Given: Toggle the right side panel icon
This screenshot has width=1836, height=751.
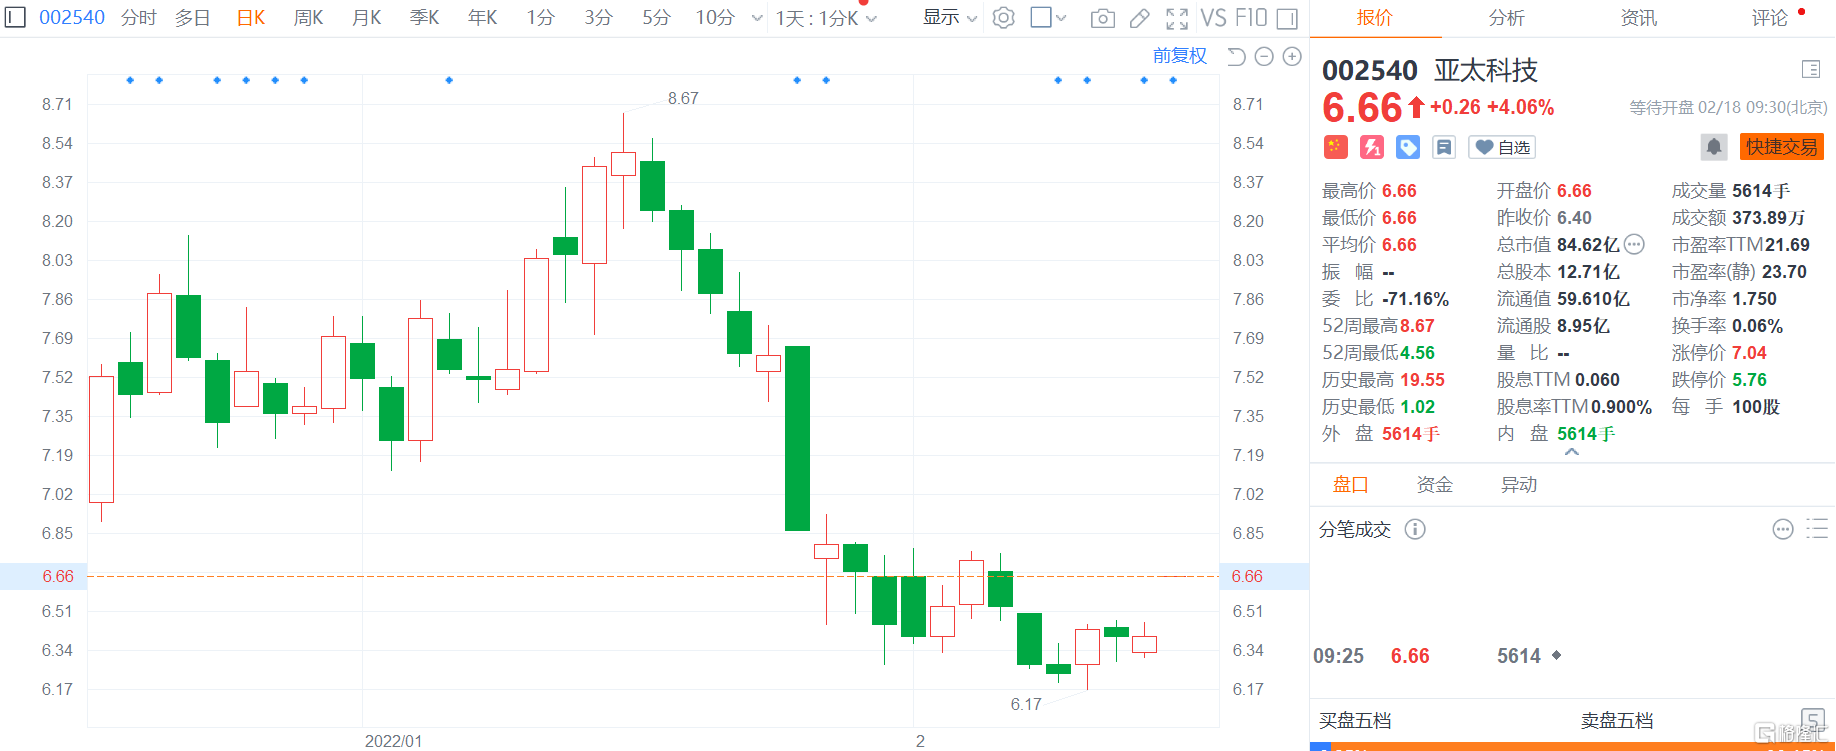Looking at the screenshot, I should click(1288, 18).
